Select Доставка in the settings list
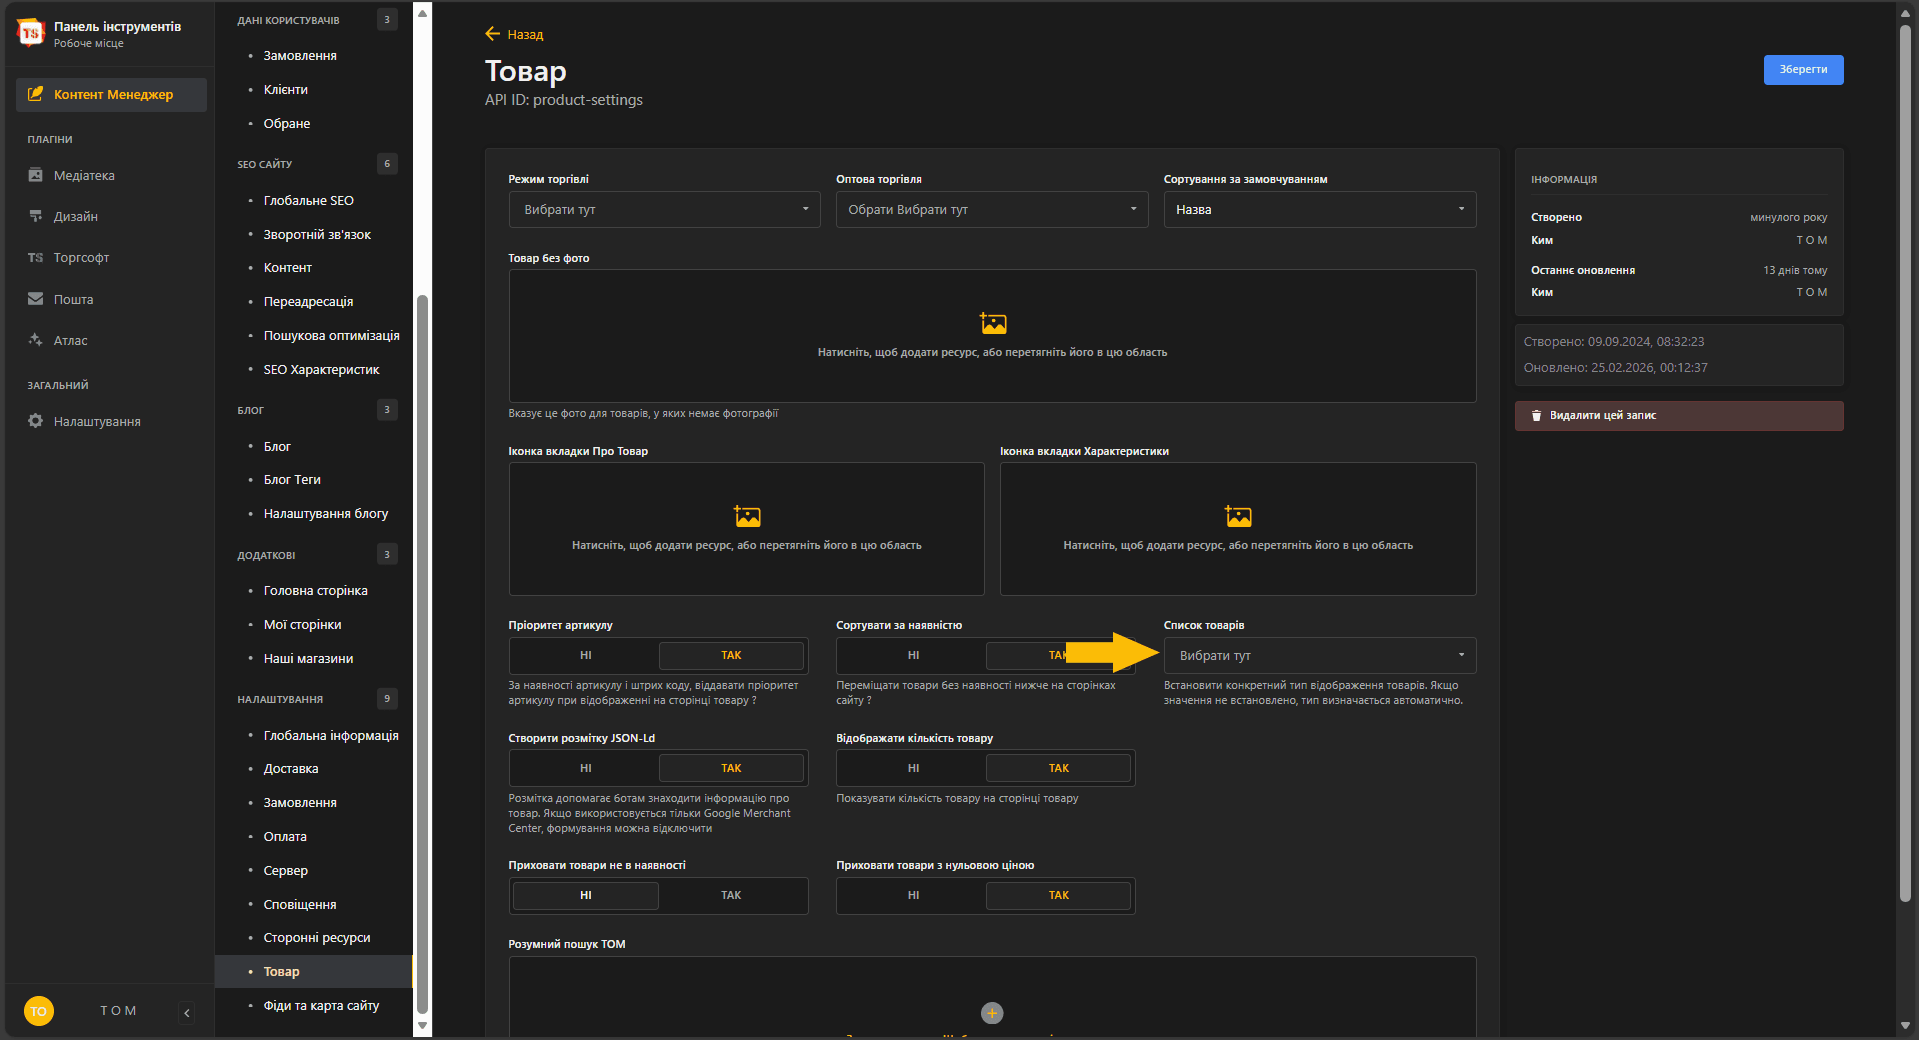 (x=290, y=769)
